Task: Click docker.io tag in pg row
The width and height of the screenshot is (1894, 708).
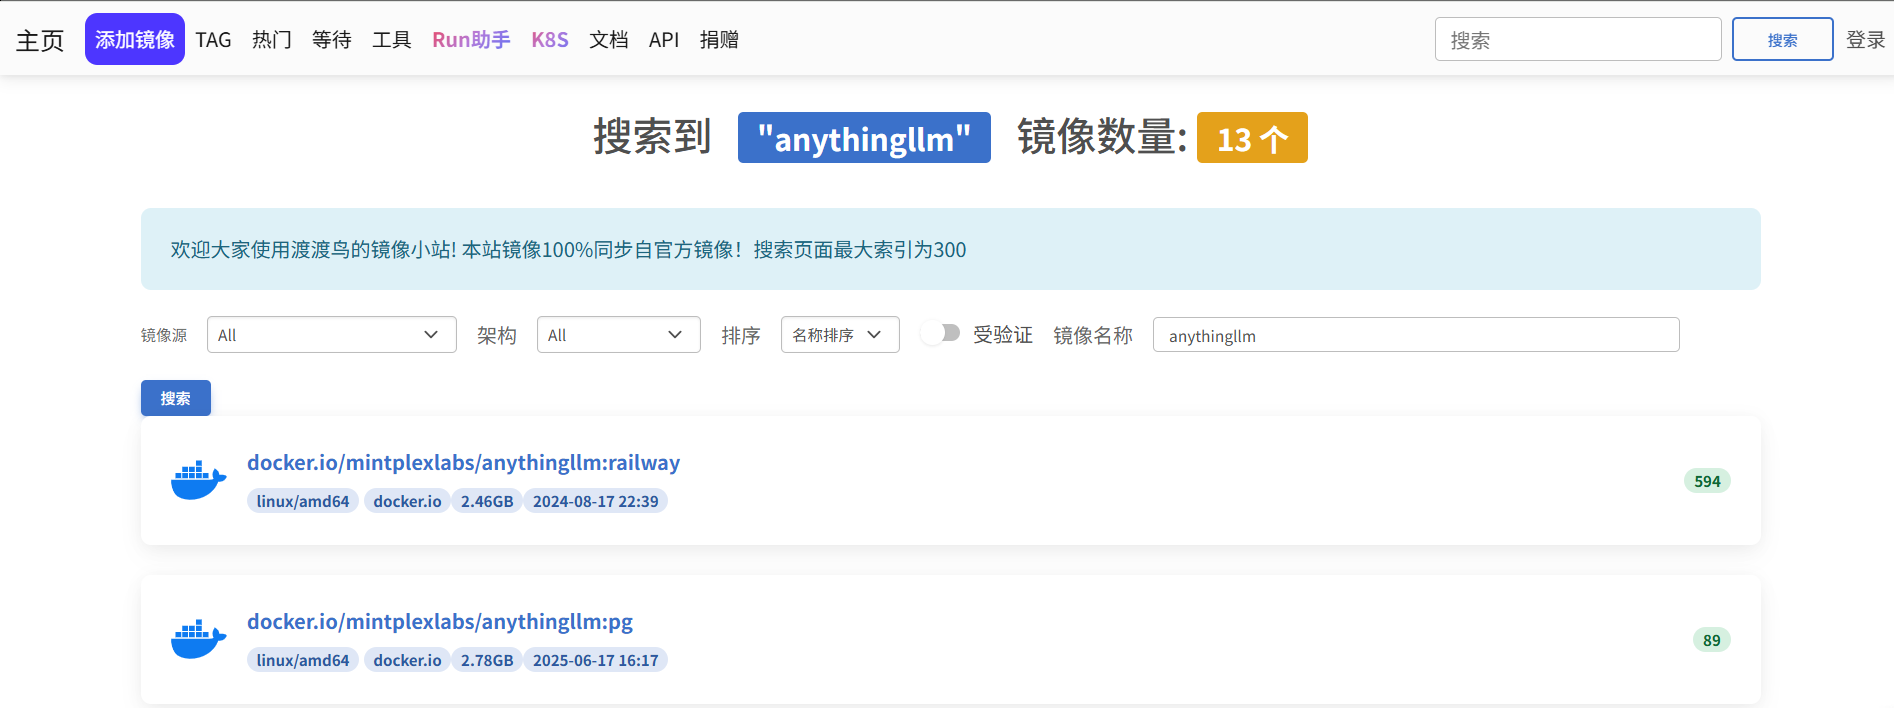Action: click(x=407, y=660)
